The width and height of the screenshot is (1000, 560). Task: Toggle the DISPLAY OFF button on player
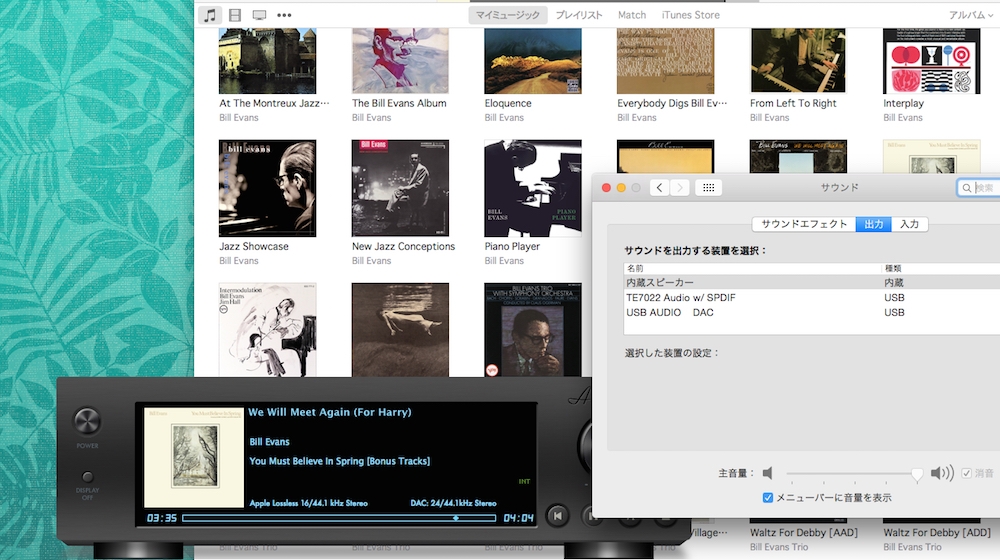click(x=87, y=476)
